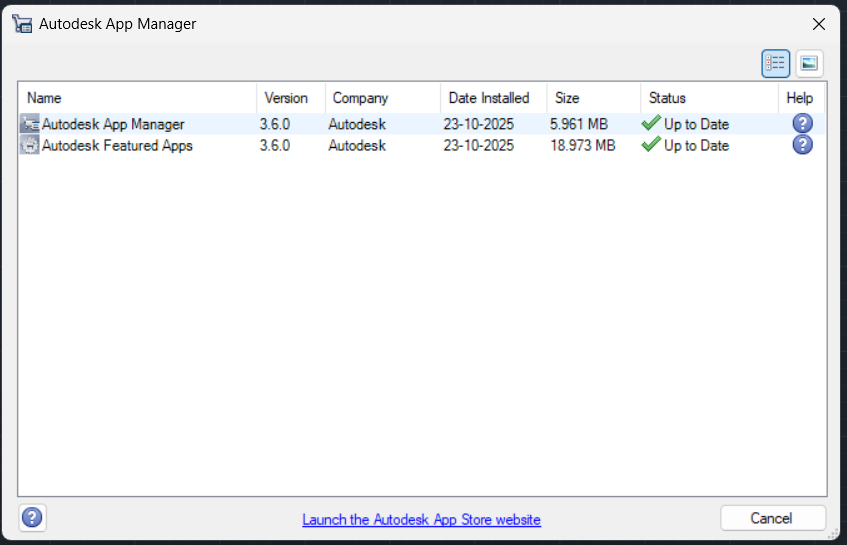Click the shopping cart title bar icon
Image resolution: width=847 pixels, height=545 pixels.
tap(22, 24)
